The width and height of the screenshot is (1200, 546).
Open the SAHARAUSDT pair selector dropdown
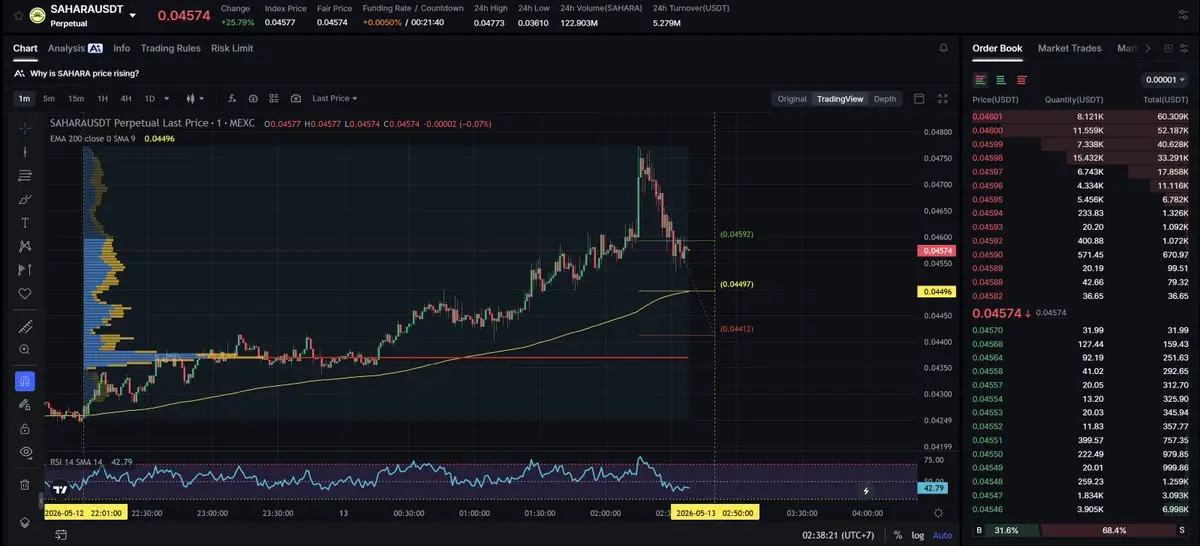[x=133, y=16]
